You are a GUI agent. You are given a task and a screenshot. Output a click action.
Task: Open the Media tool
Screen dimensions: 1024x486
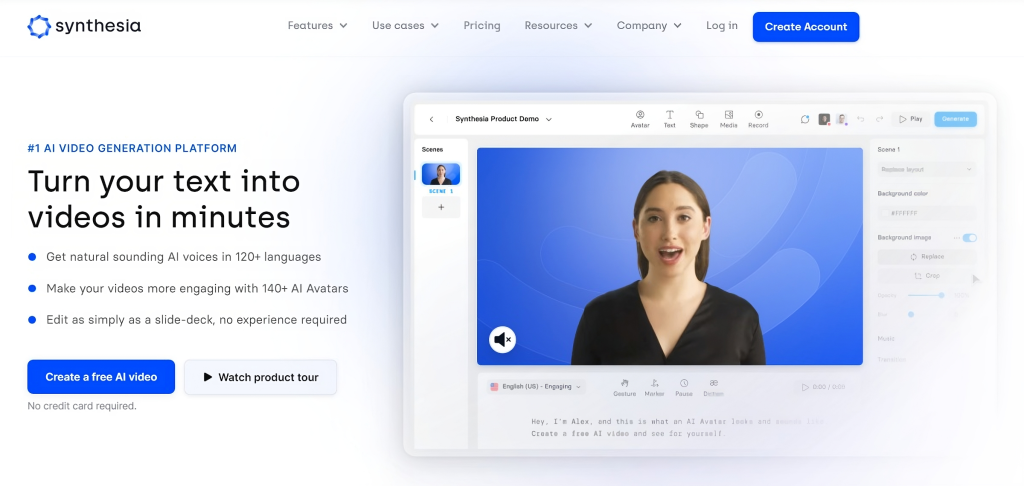(x=728, y=116)
